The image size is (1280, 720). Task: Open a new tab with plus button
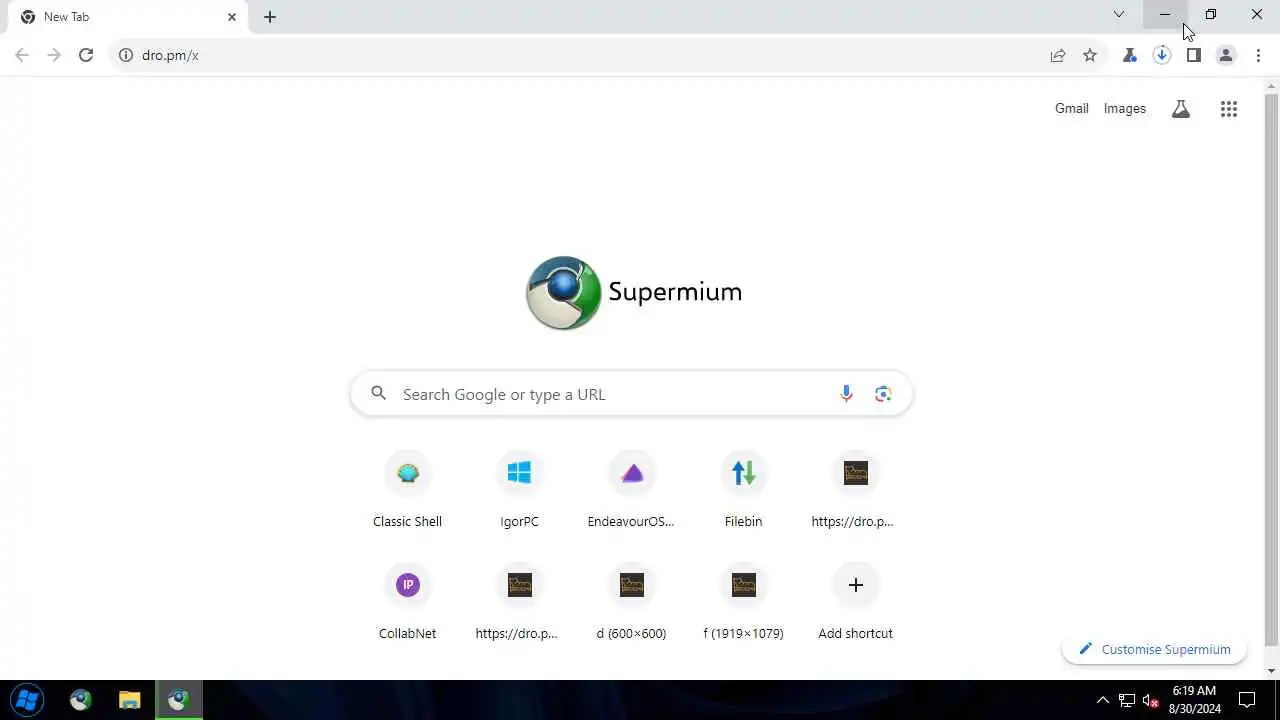270,17
